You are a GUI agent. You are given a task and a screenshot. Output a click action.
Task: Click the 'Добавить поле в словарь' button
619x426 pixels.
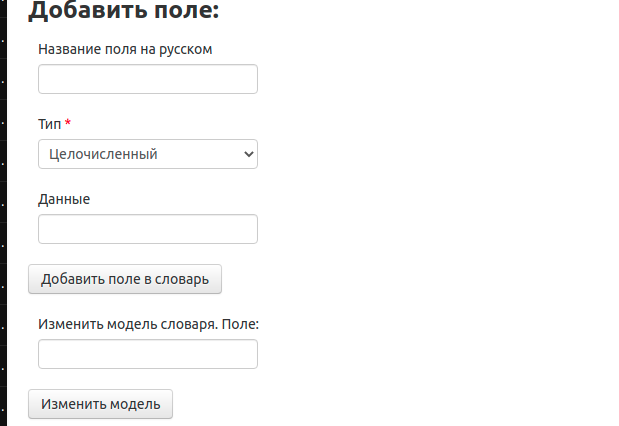pos(125,279)
